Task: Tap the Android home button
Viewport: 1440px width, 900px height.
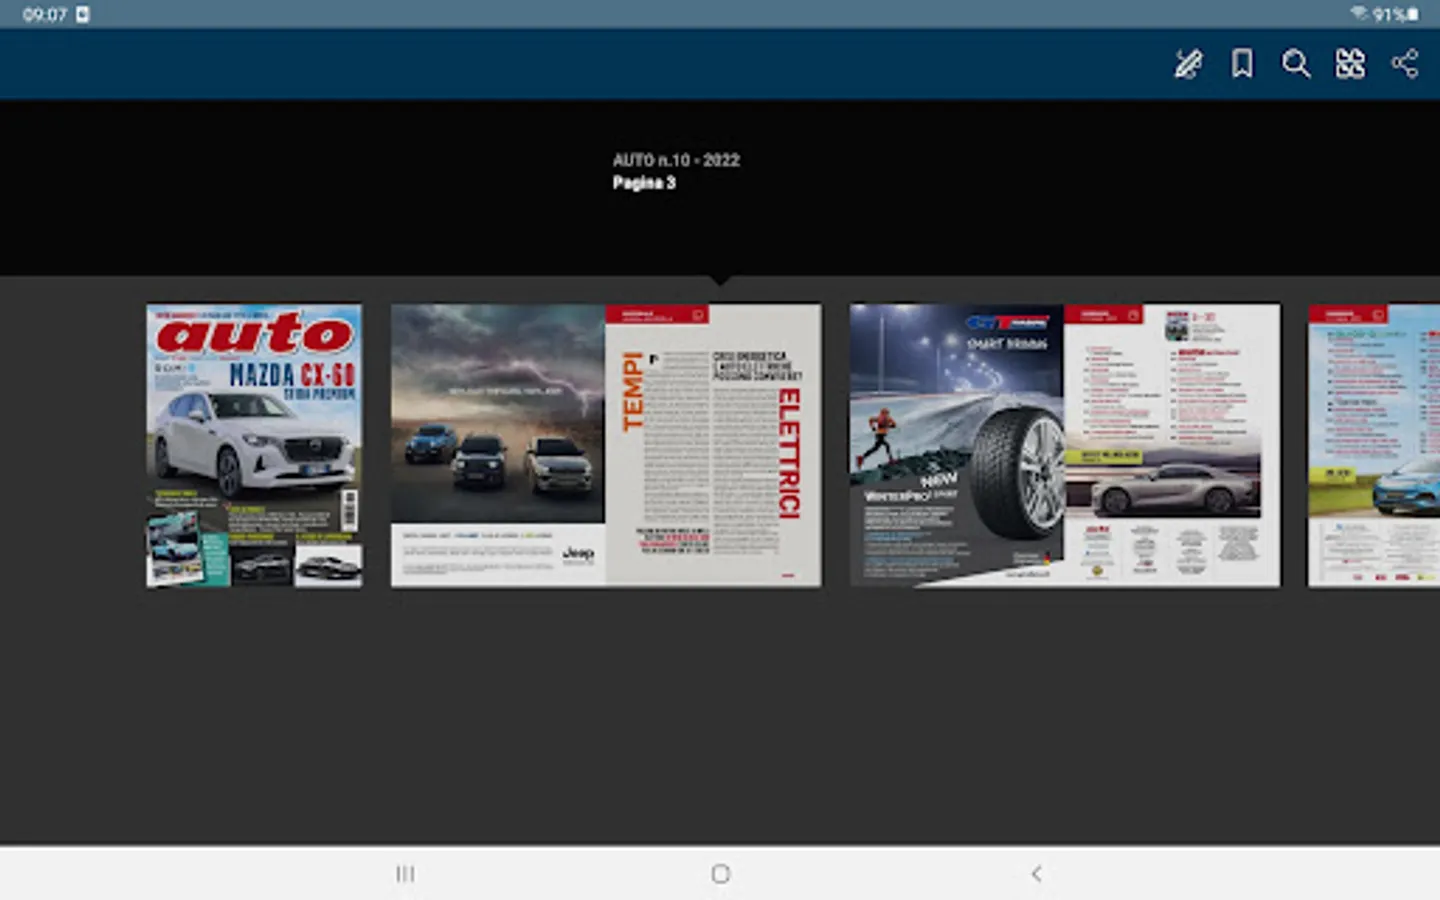Action: coord(720,874)
